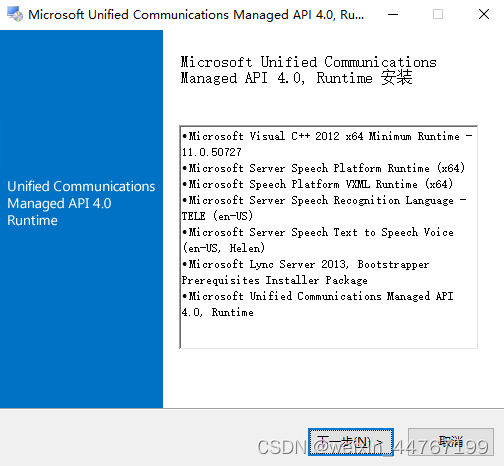Select the Visual C++ 2012 x64 Minimum Runtime line
Screen dimensions: 504x466
327,136
